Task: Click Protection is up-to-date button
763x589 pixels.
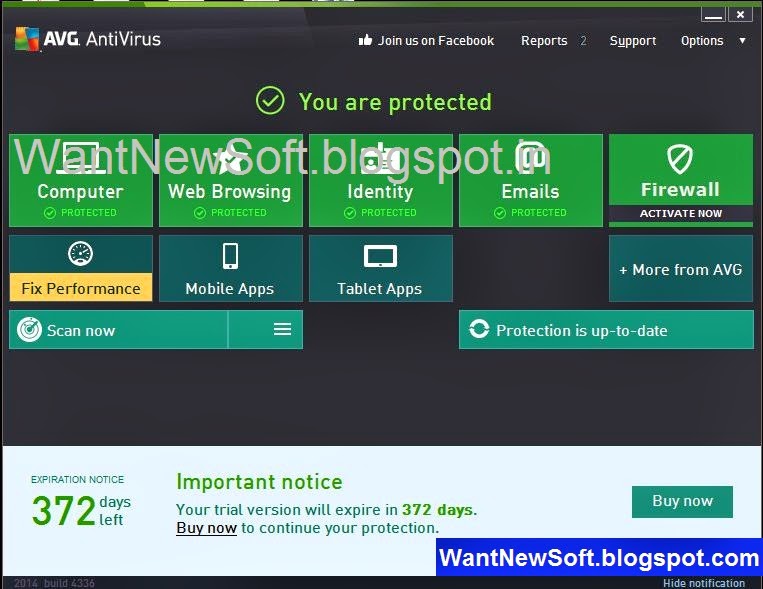Action: [606, 330]
